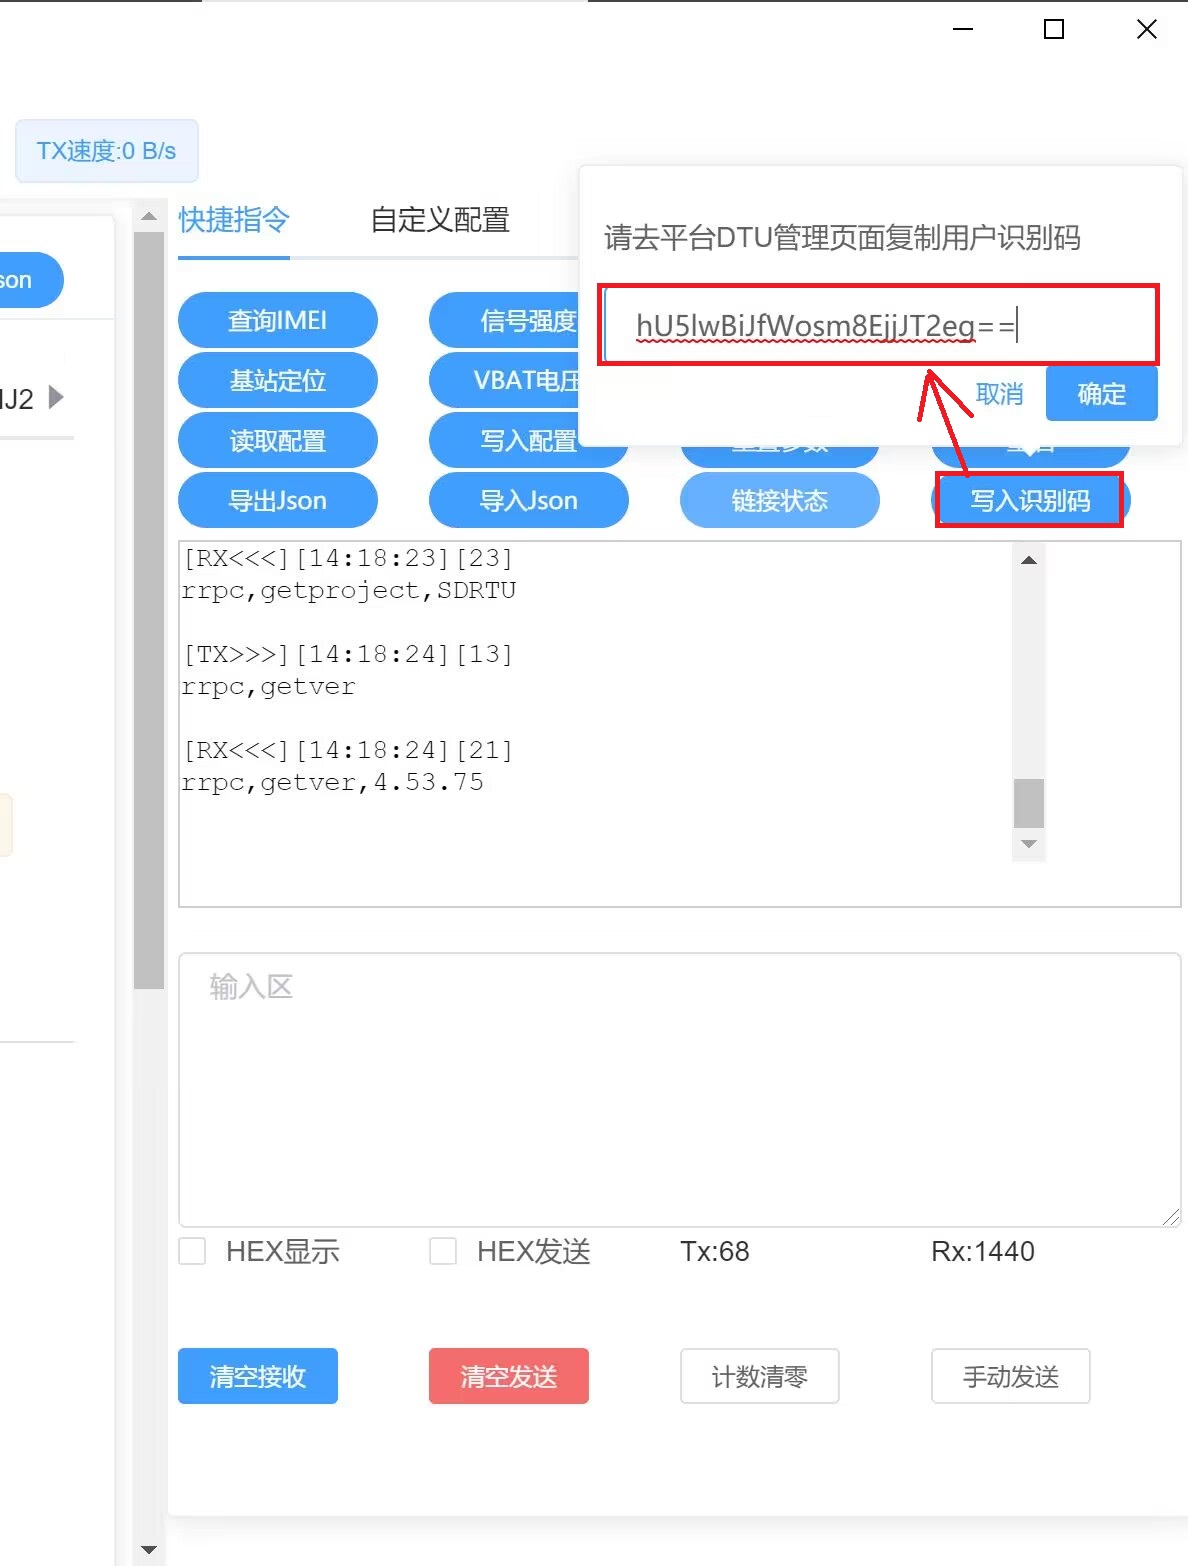Click the log pane scrollbar thumb
Image resolution: width=1188 pixels, height=1566 pixels.
pyautogui.click(x=1029, y=803)
